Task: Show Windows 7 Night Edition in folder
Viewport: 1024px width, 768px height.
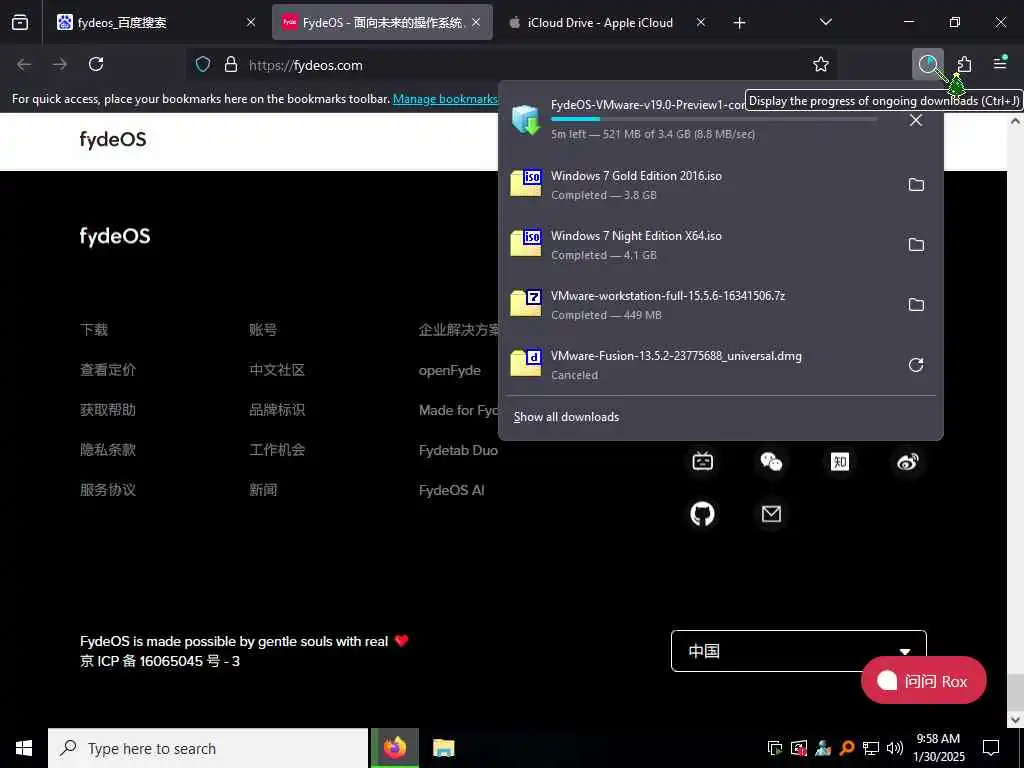Action: click(x=916, y=245)
